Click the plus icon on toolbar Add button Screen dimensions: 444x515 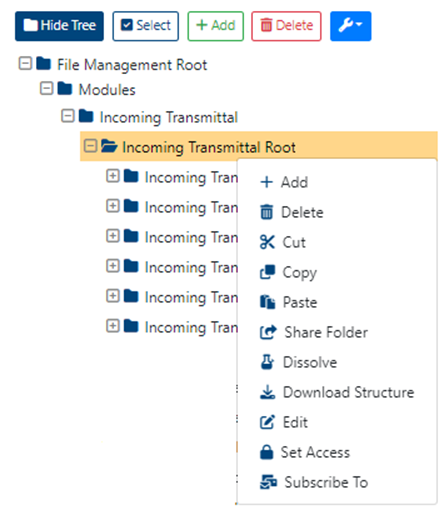click(202, 25)
